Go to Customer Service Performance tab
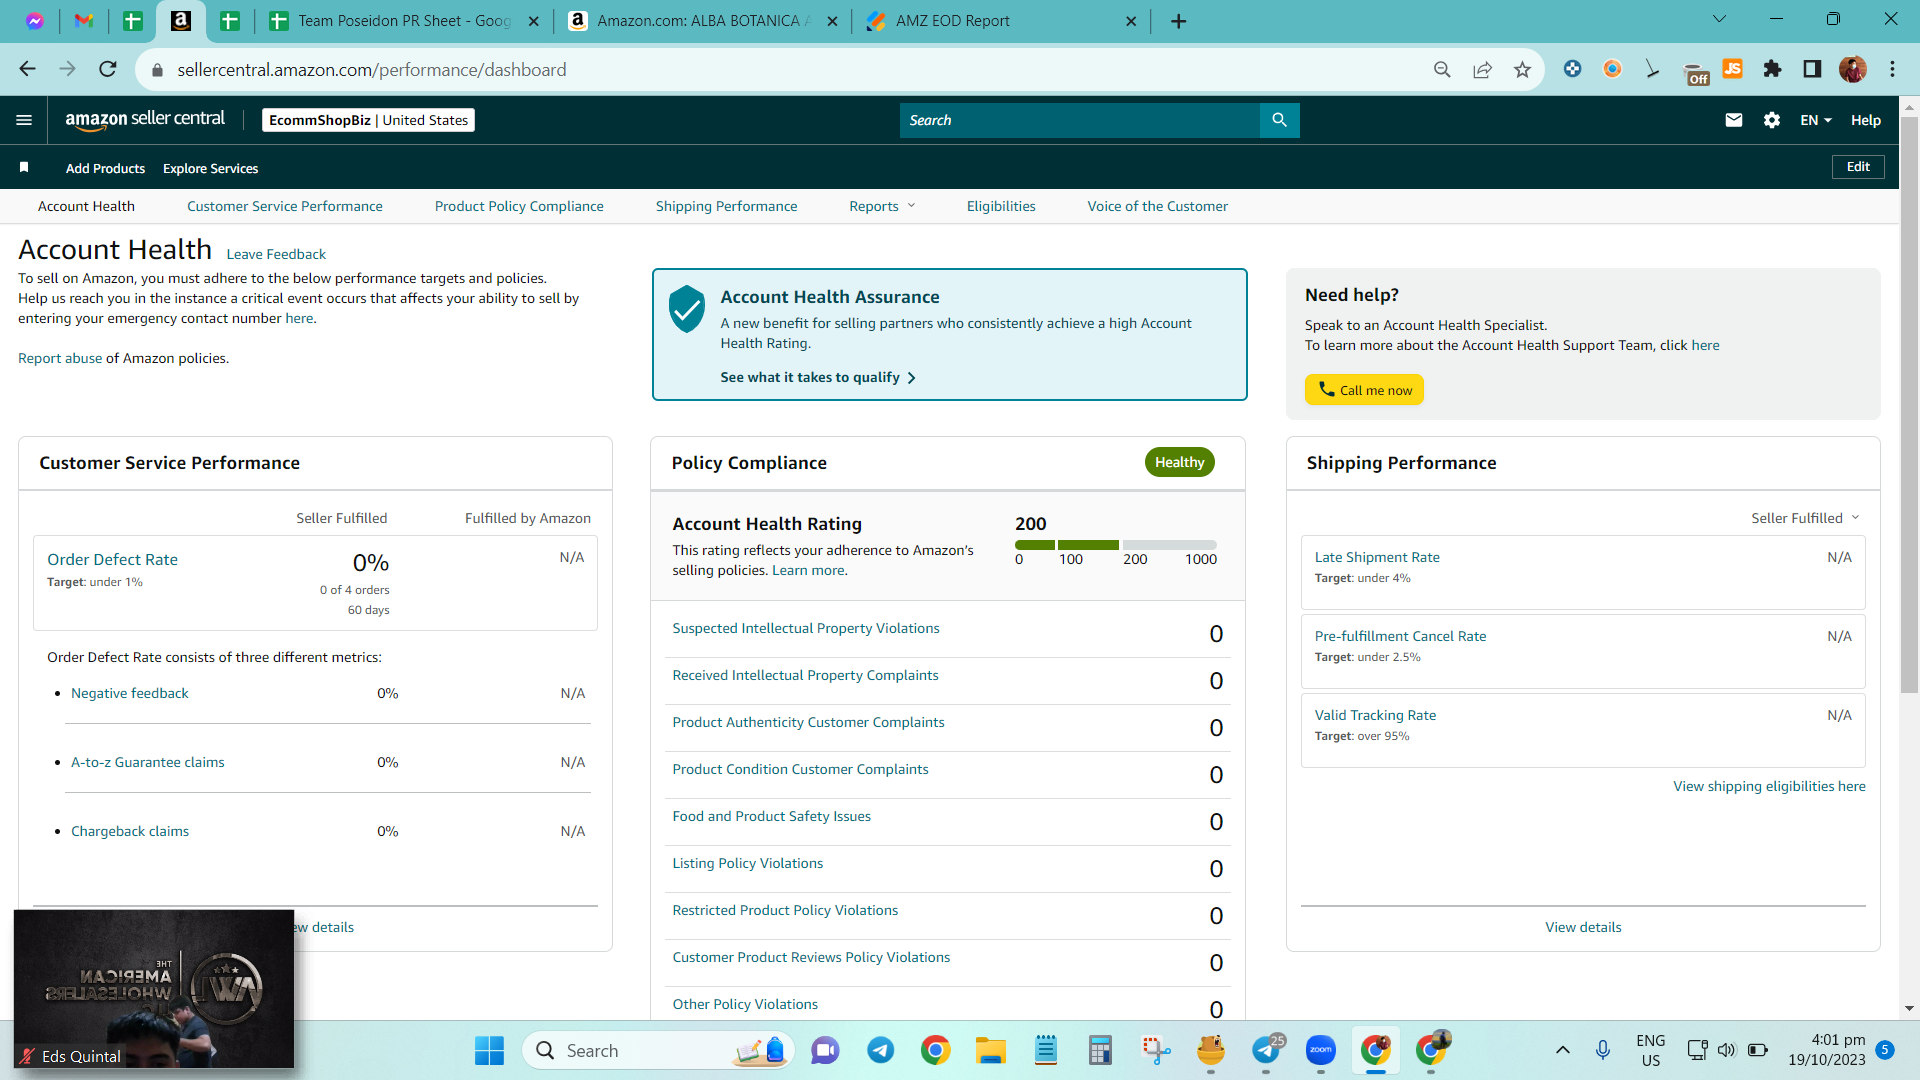The height and width of the screenshot is (1080, 1920). pyautogui.click(x=285, y=207)
